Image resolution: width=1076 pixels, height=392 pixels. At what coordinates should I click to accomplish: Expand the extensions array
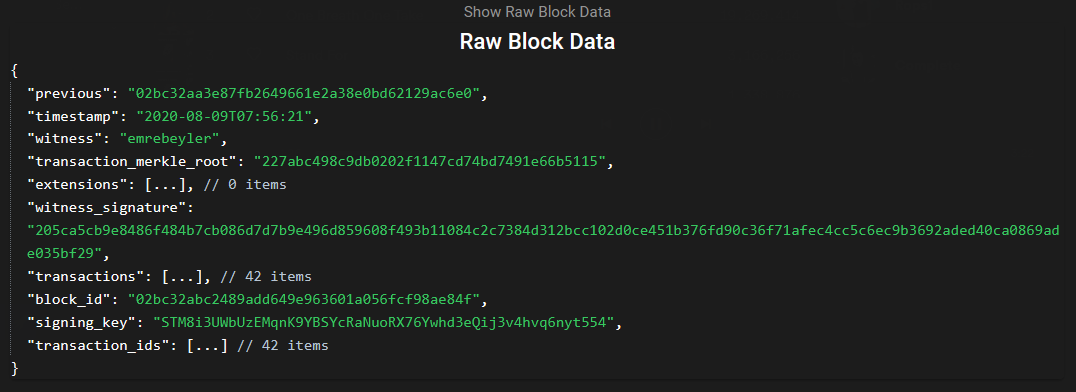pyautogui.click(x=169, y=185)
